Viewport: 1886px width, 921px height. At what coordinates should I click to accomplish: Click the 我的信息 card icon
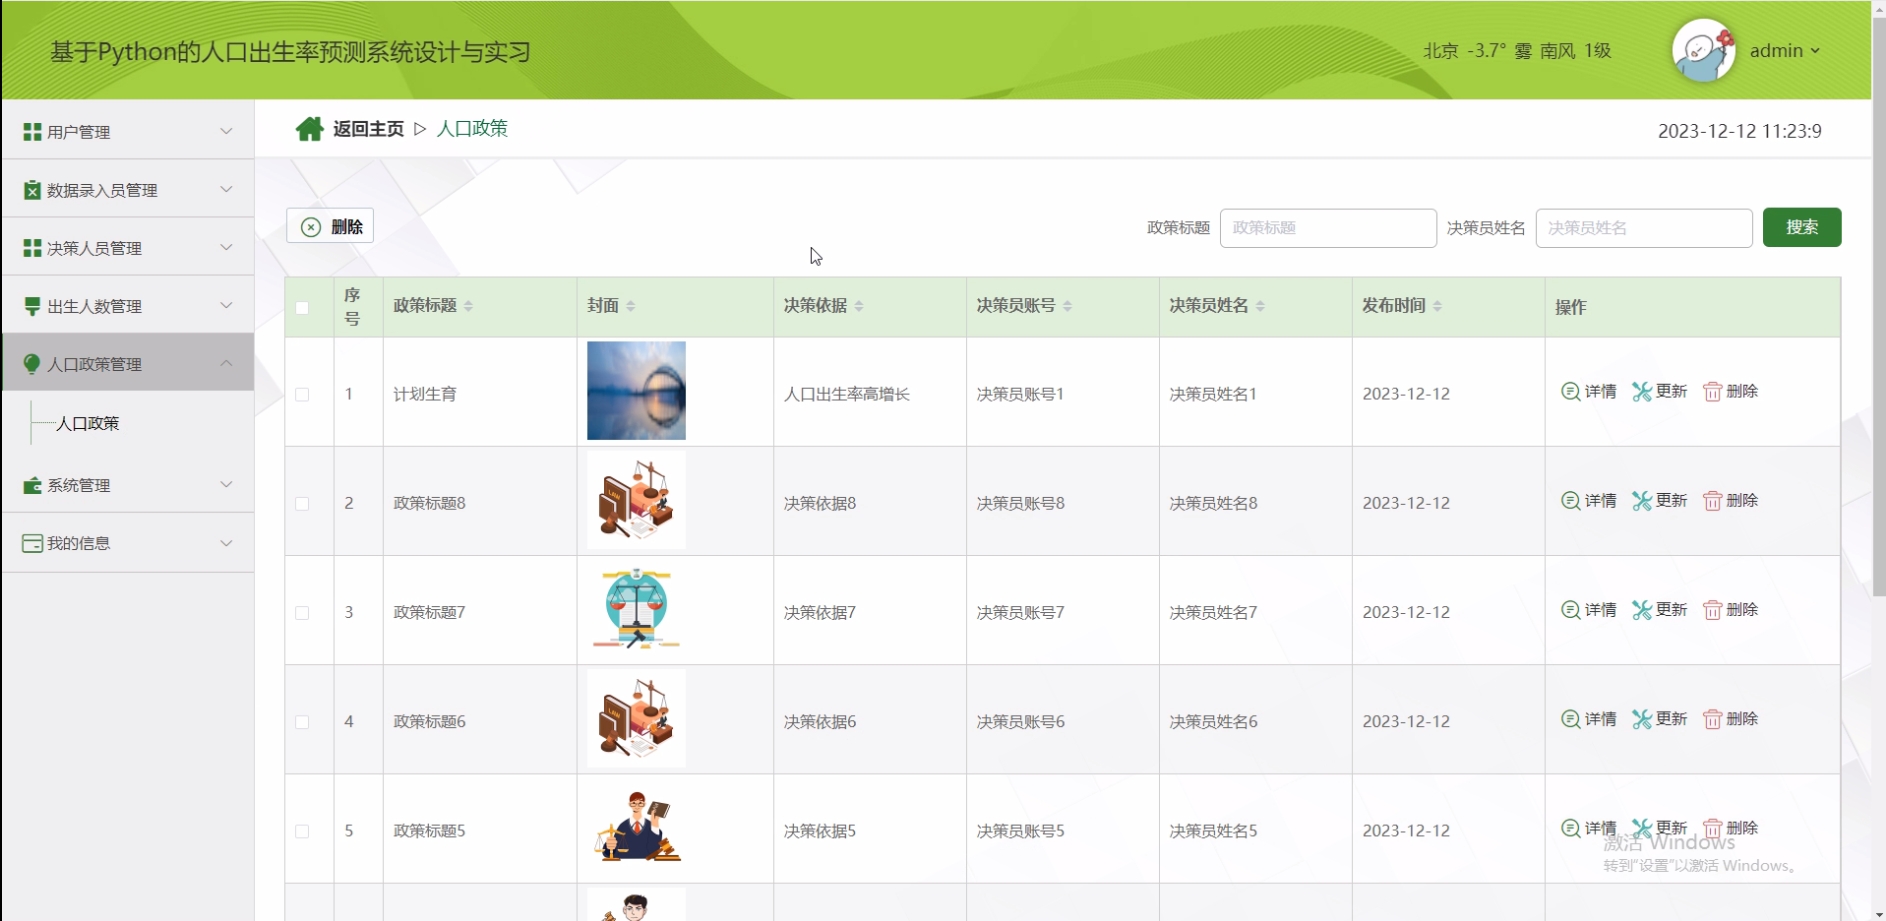(x=32, y=543)
